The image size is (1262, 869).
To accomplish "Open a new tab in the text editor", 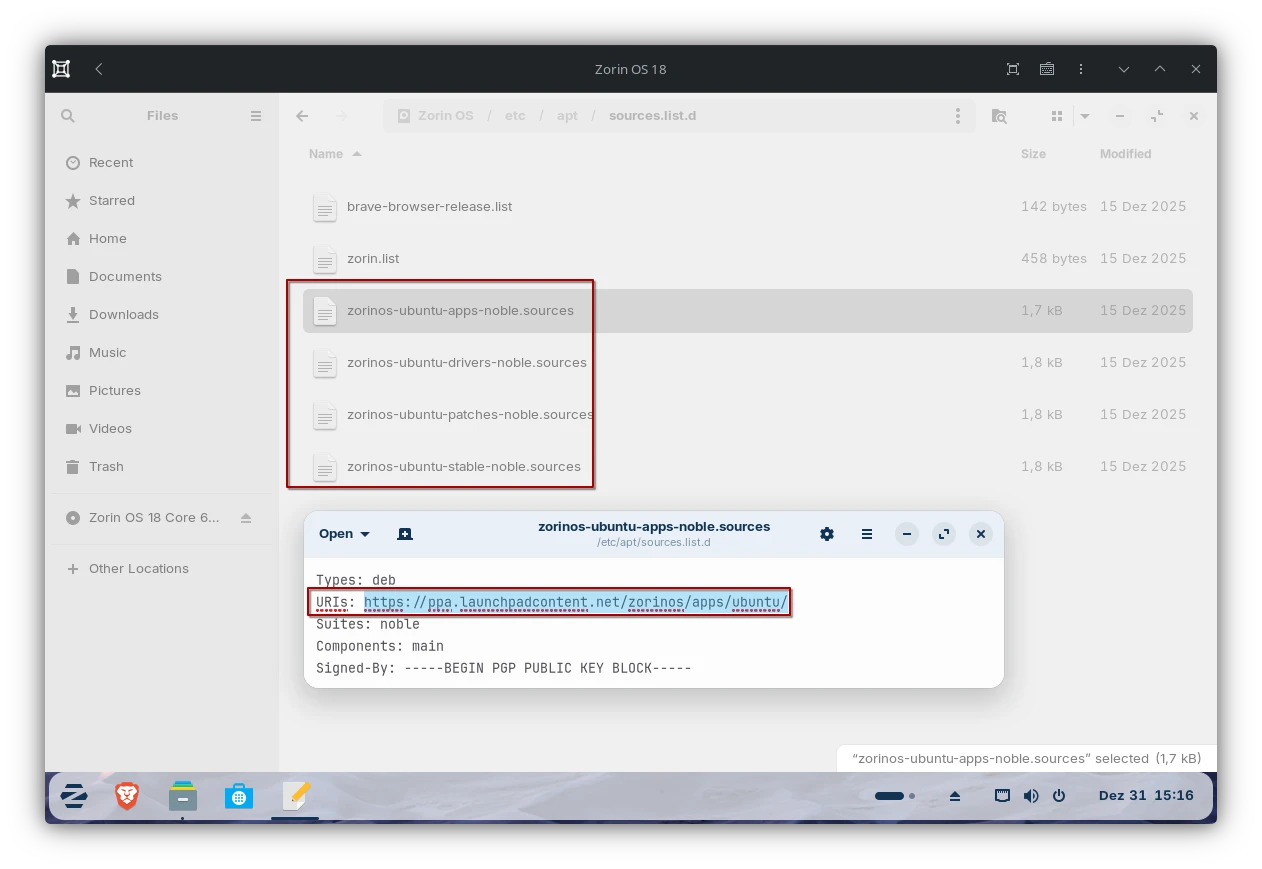I will click(x=405, y=533).
